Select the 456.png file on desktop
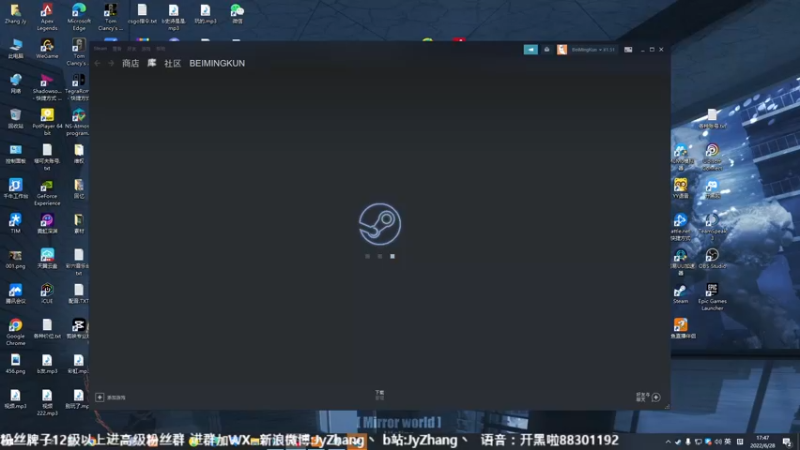The width and height of the screenshot is (800, 450). [x=15, y=364]
